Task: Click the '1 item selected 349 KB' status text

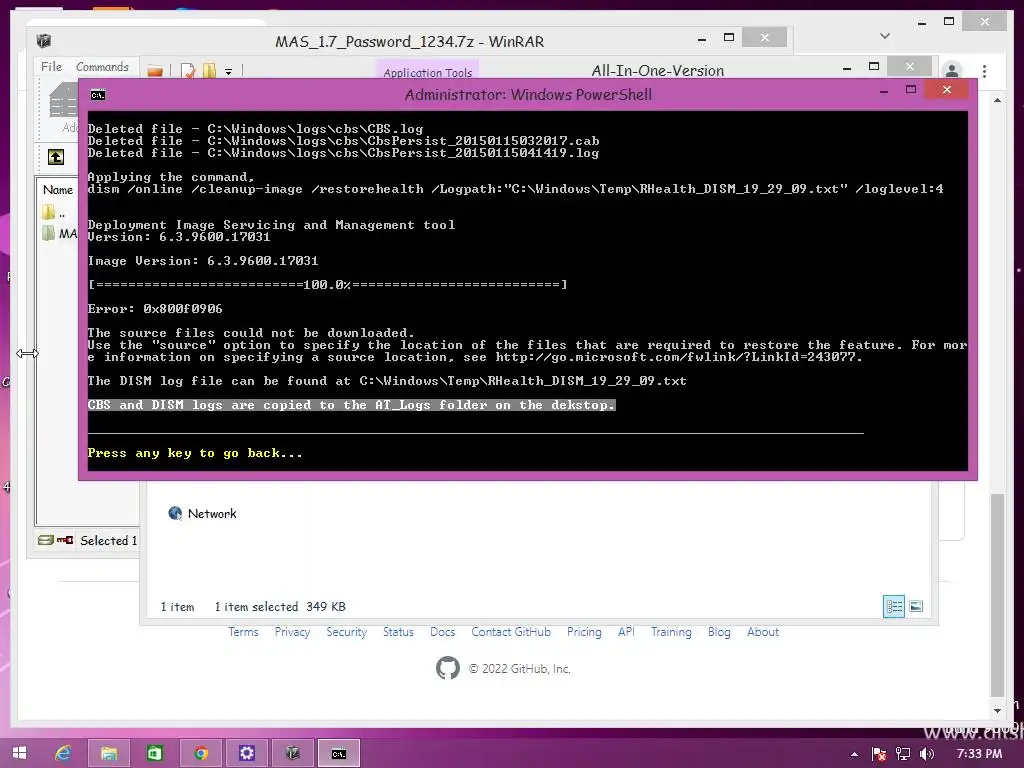Action: 280,606
